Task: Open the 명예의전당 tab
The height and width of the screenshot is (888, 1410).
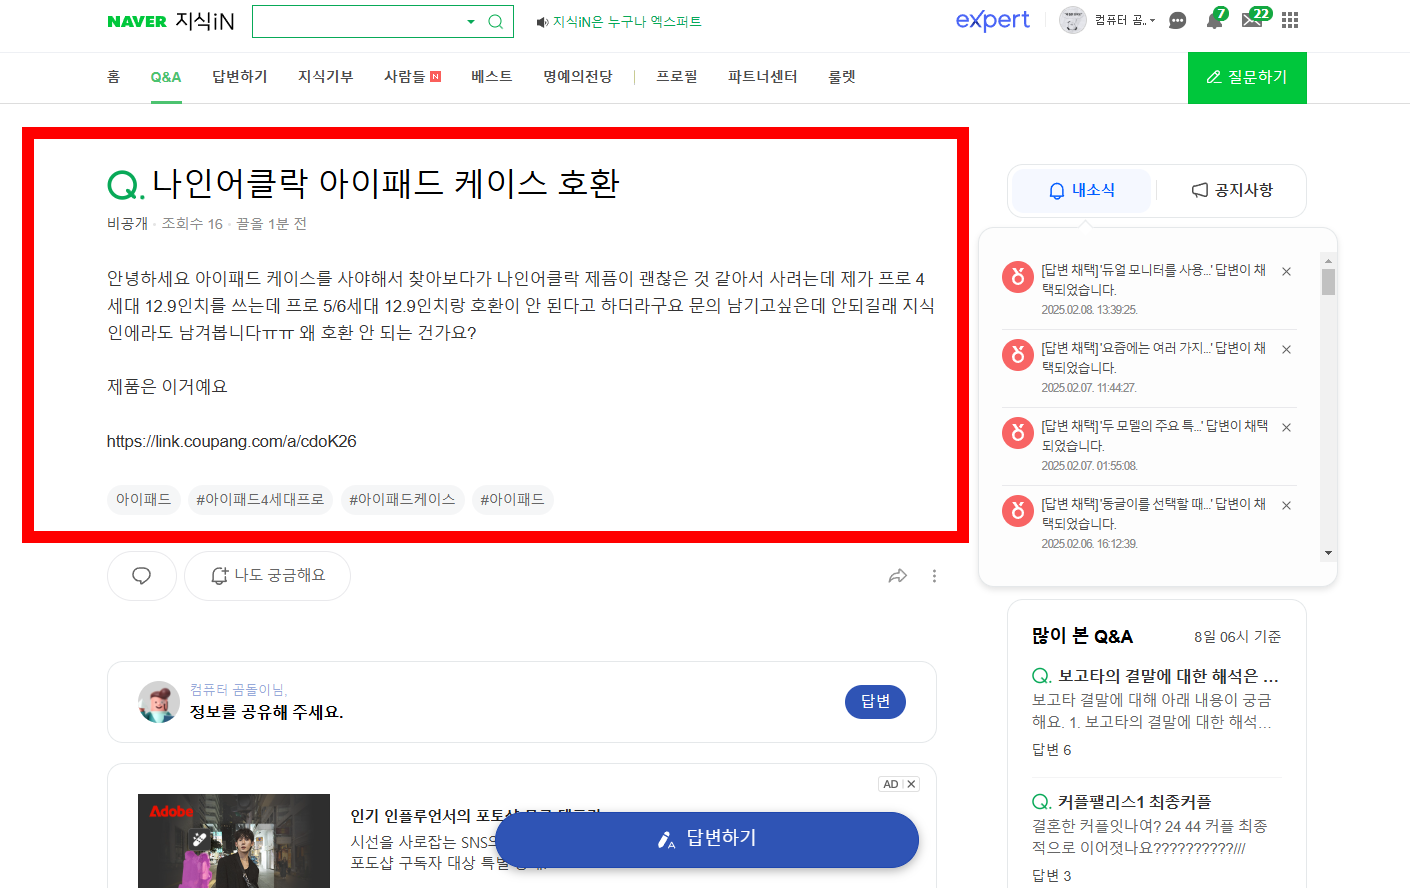Action: click(x=578, y=77)
